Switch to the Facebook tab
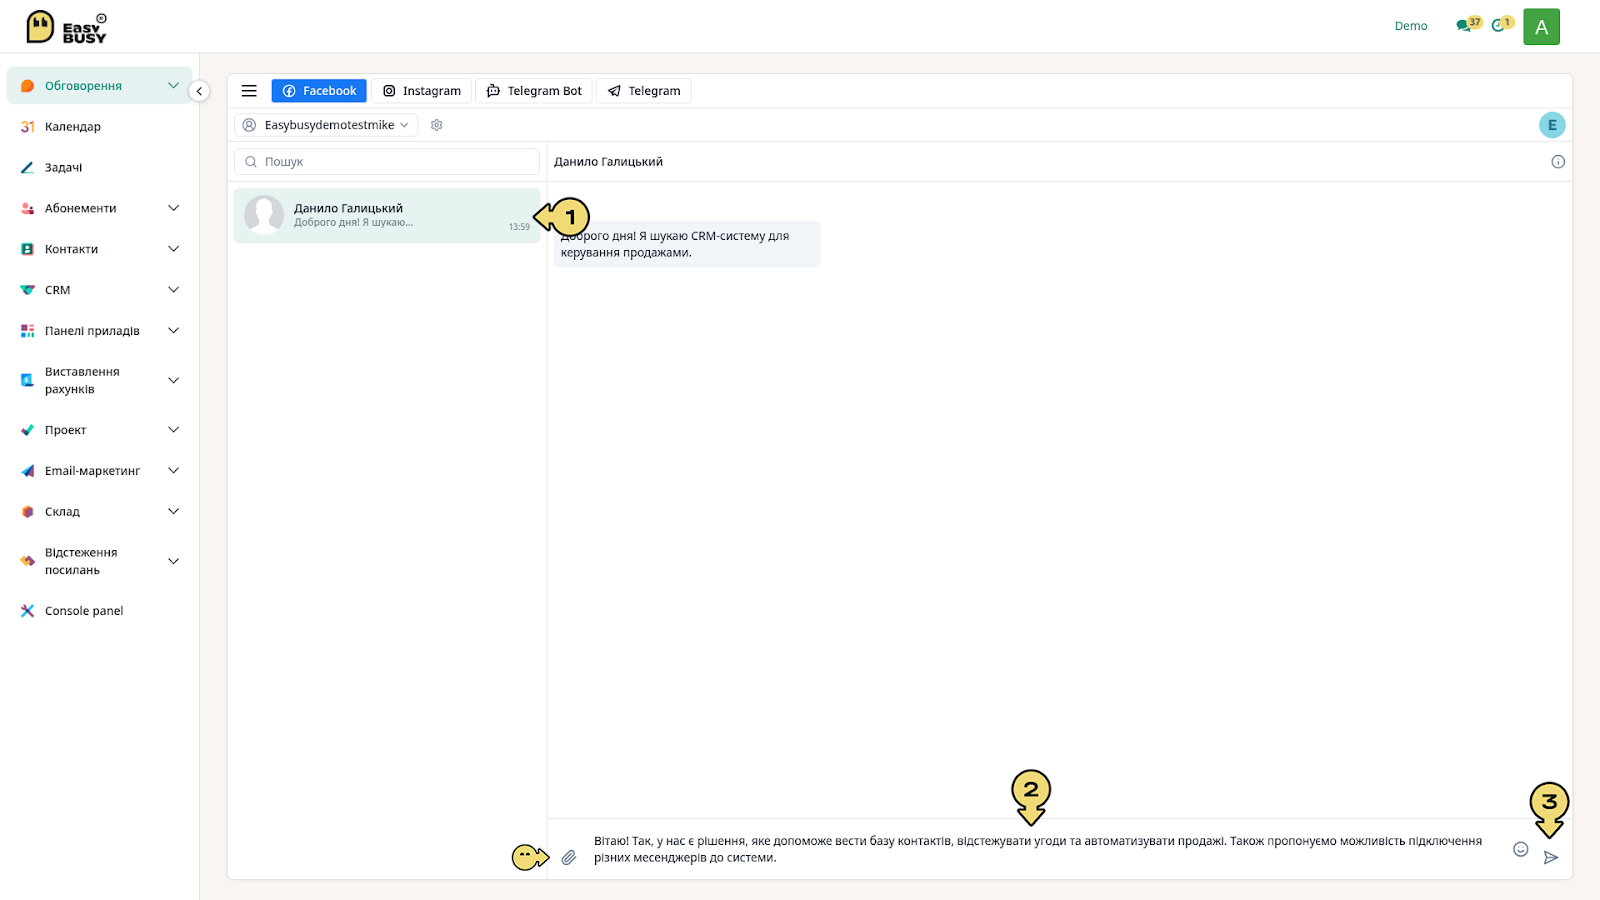Image resolution: width=1600 pixels, height=900 pixels. coord(319,91)
